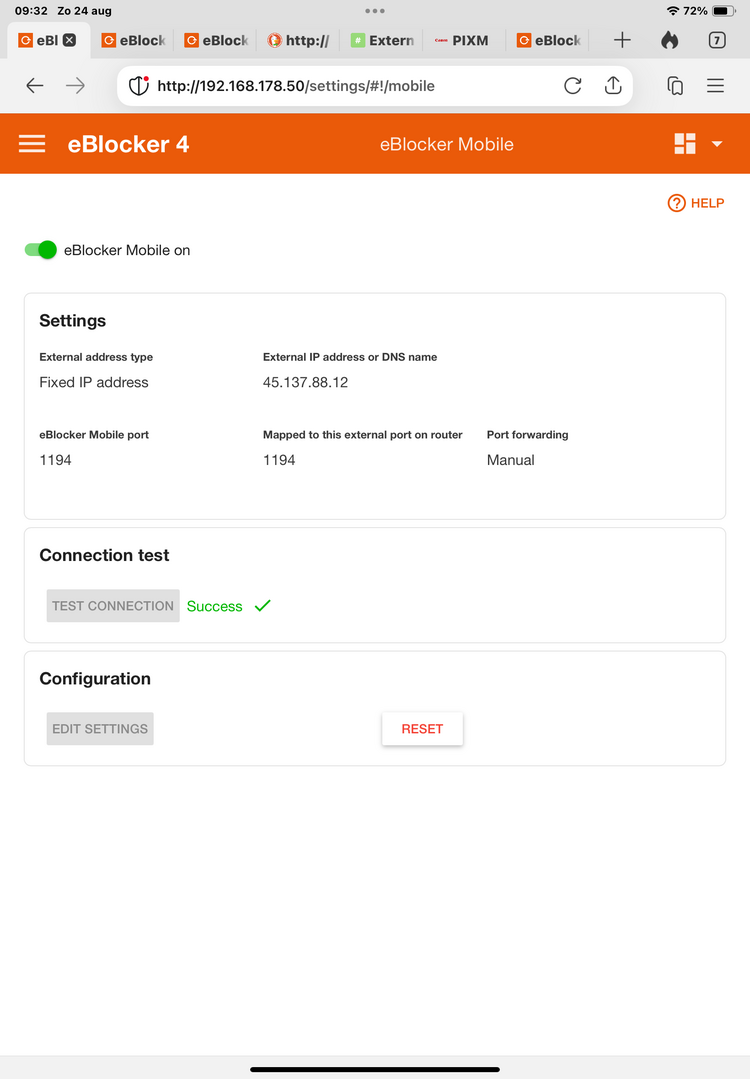Click the Manual port forwarding value
Viewport: 750px width, 1079px height.
(511, 460)
